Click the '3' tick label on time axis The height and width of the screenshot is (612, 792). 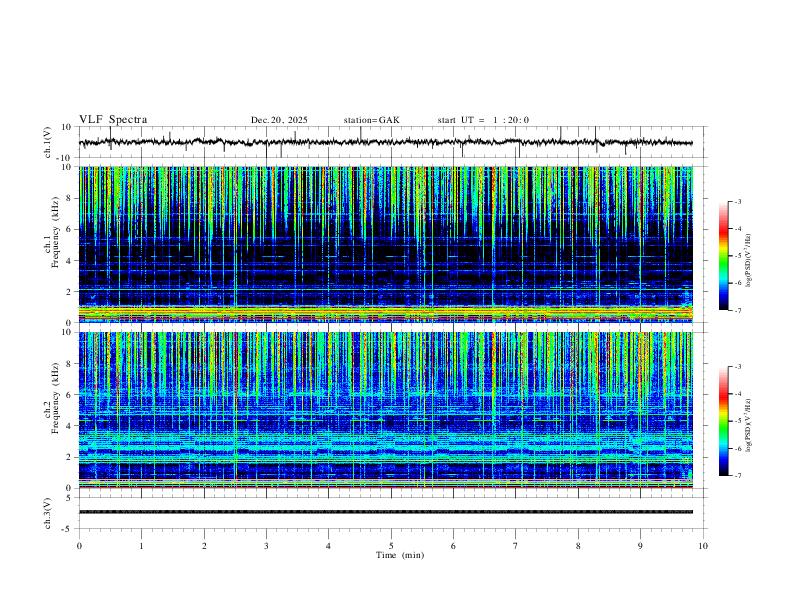pos(266,546)
